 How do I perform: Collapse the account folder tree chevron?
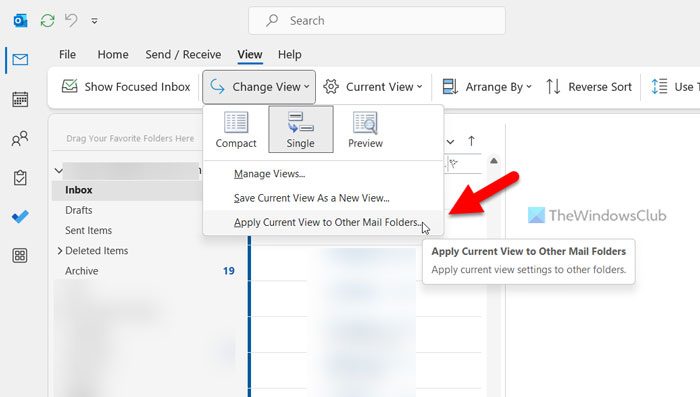click(x=58, y=171)
